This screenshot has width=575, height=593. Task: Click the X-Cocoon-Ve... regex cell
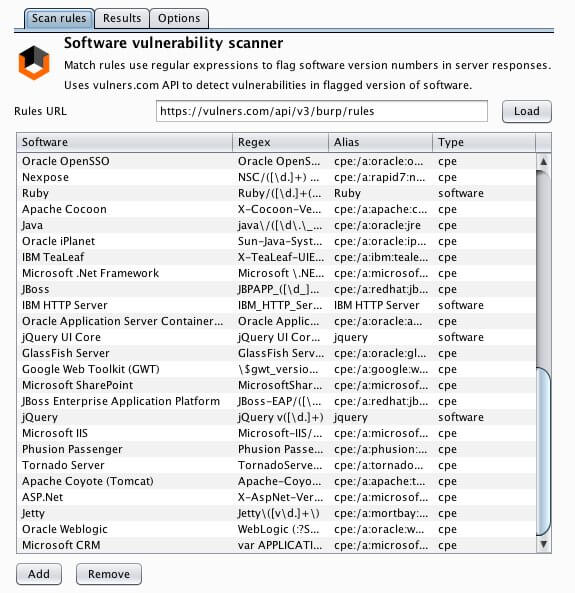(x=280, y=210)
